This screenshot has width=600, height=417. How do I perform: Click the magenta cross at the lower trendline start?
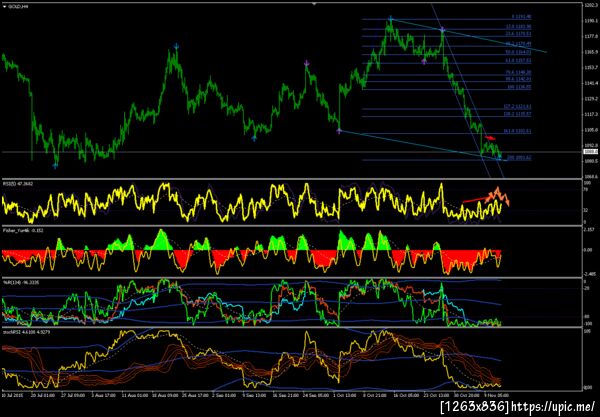339,131
